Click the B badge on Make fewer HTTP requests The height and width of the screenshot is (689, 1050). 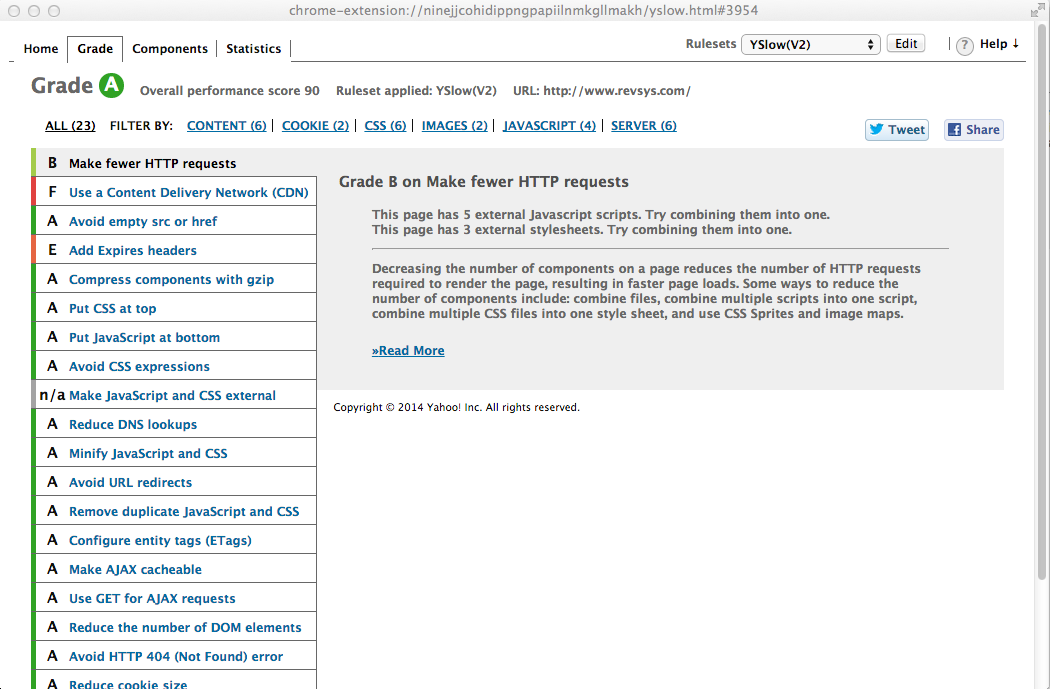52,162
